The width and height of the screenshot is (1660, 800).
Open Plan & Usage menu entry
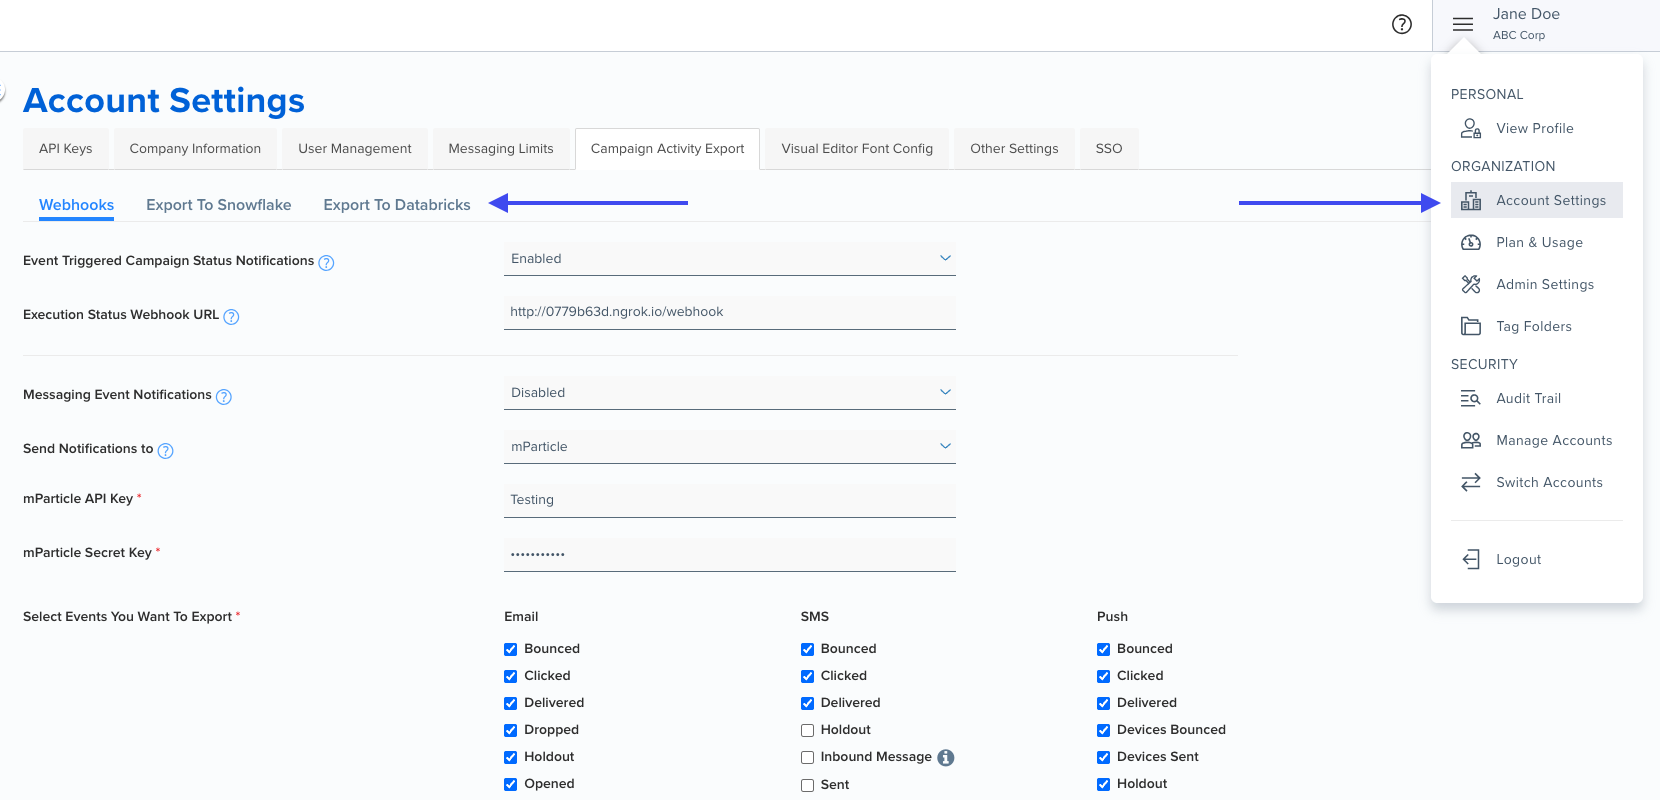1537,242
